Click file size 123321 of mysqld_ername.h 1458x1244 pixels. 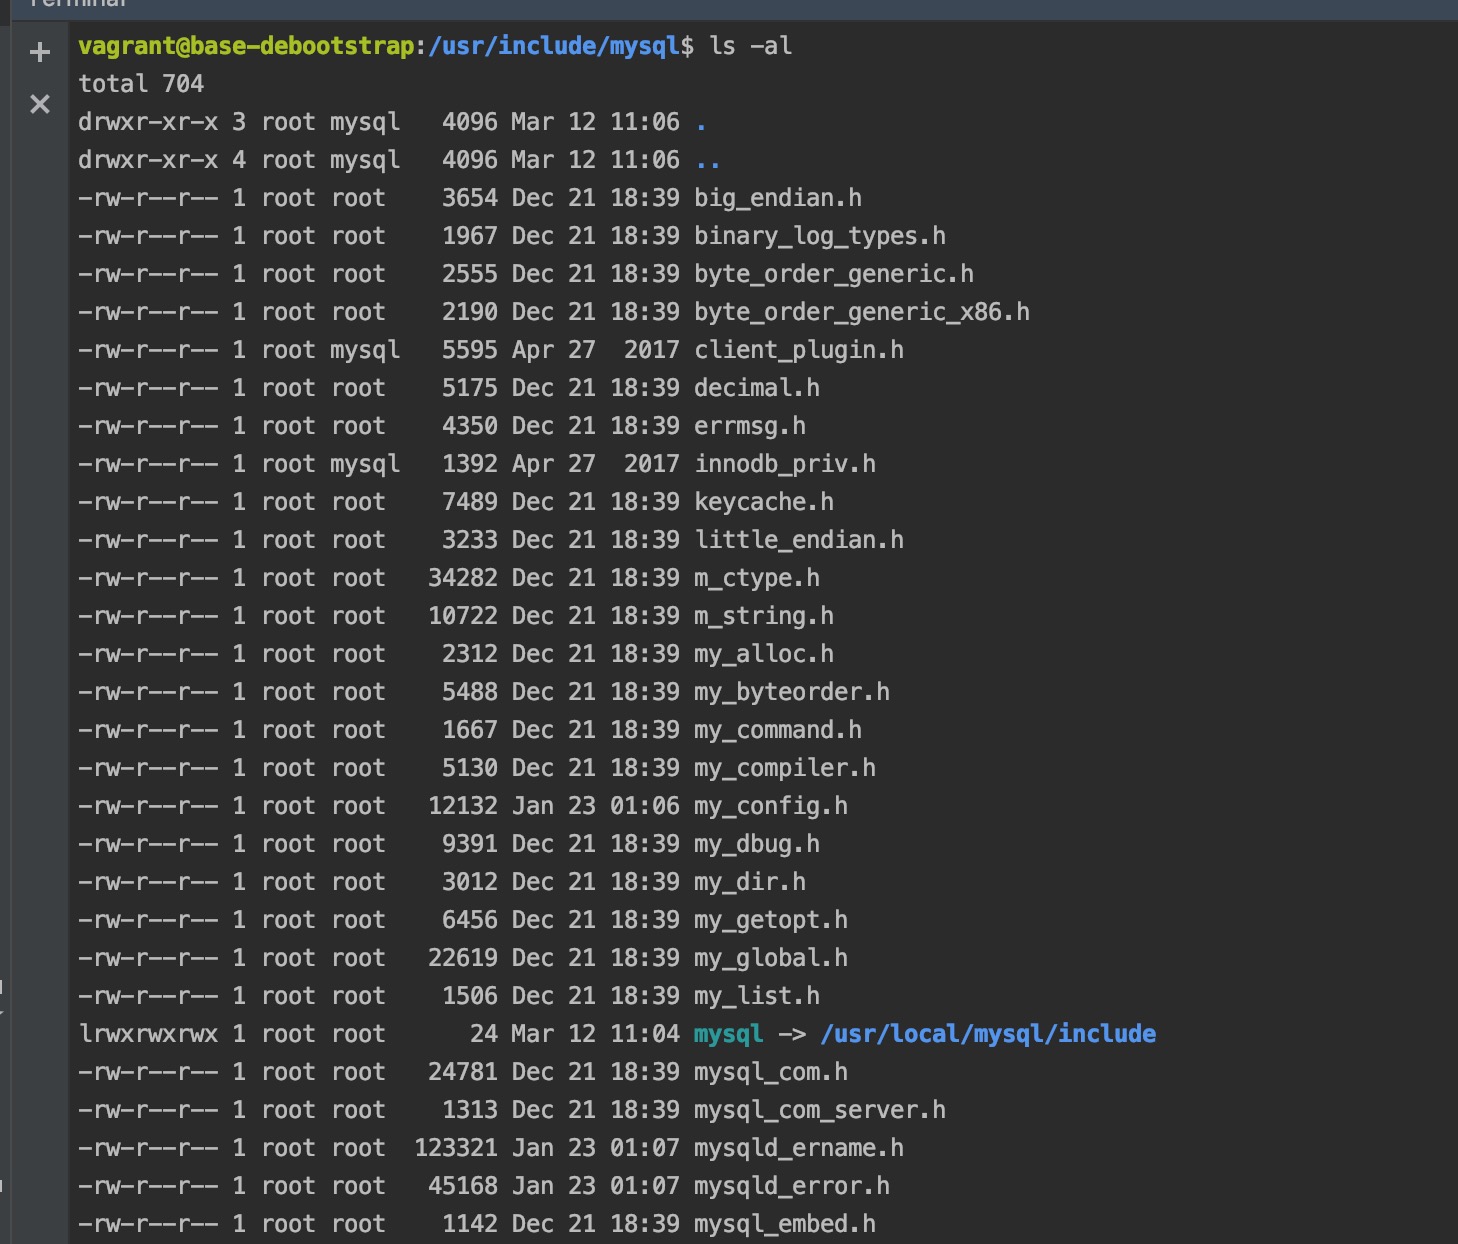coord(456,1148)
